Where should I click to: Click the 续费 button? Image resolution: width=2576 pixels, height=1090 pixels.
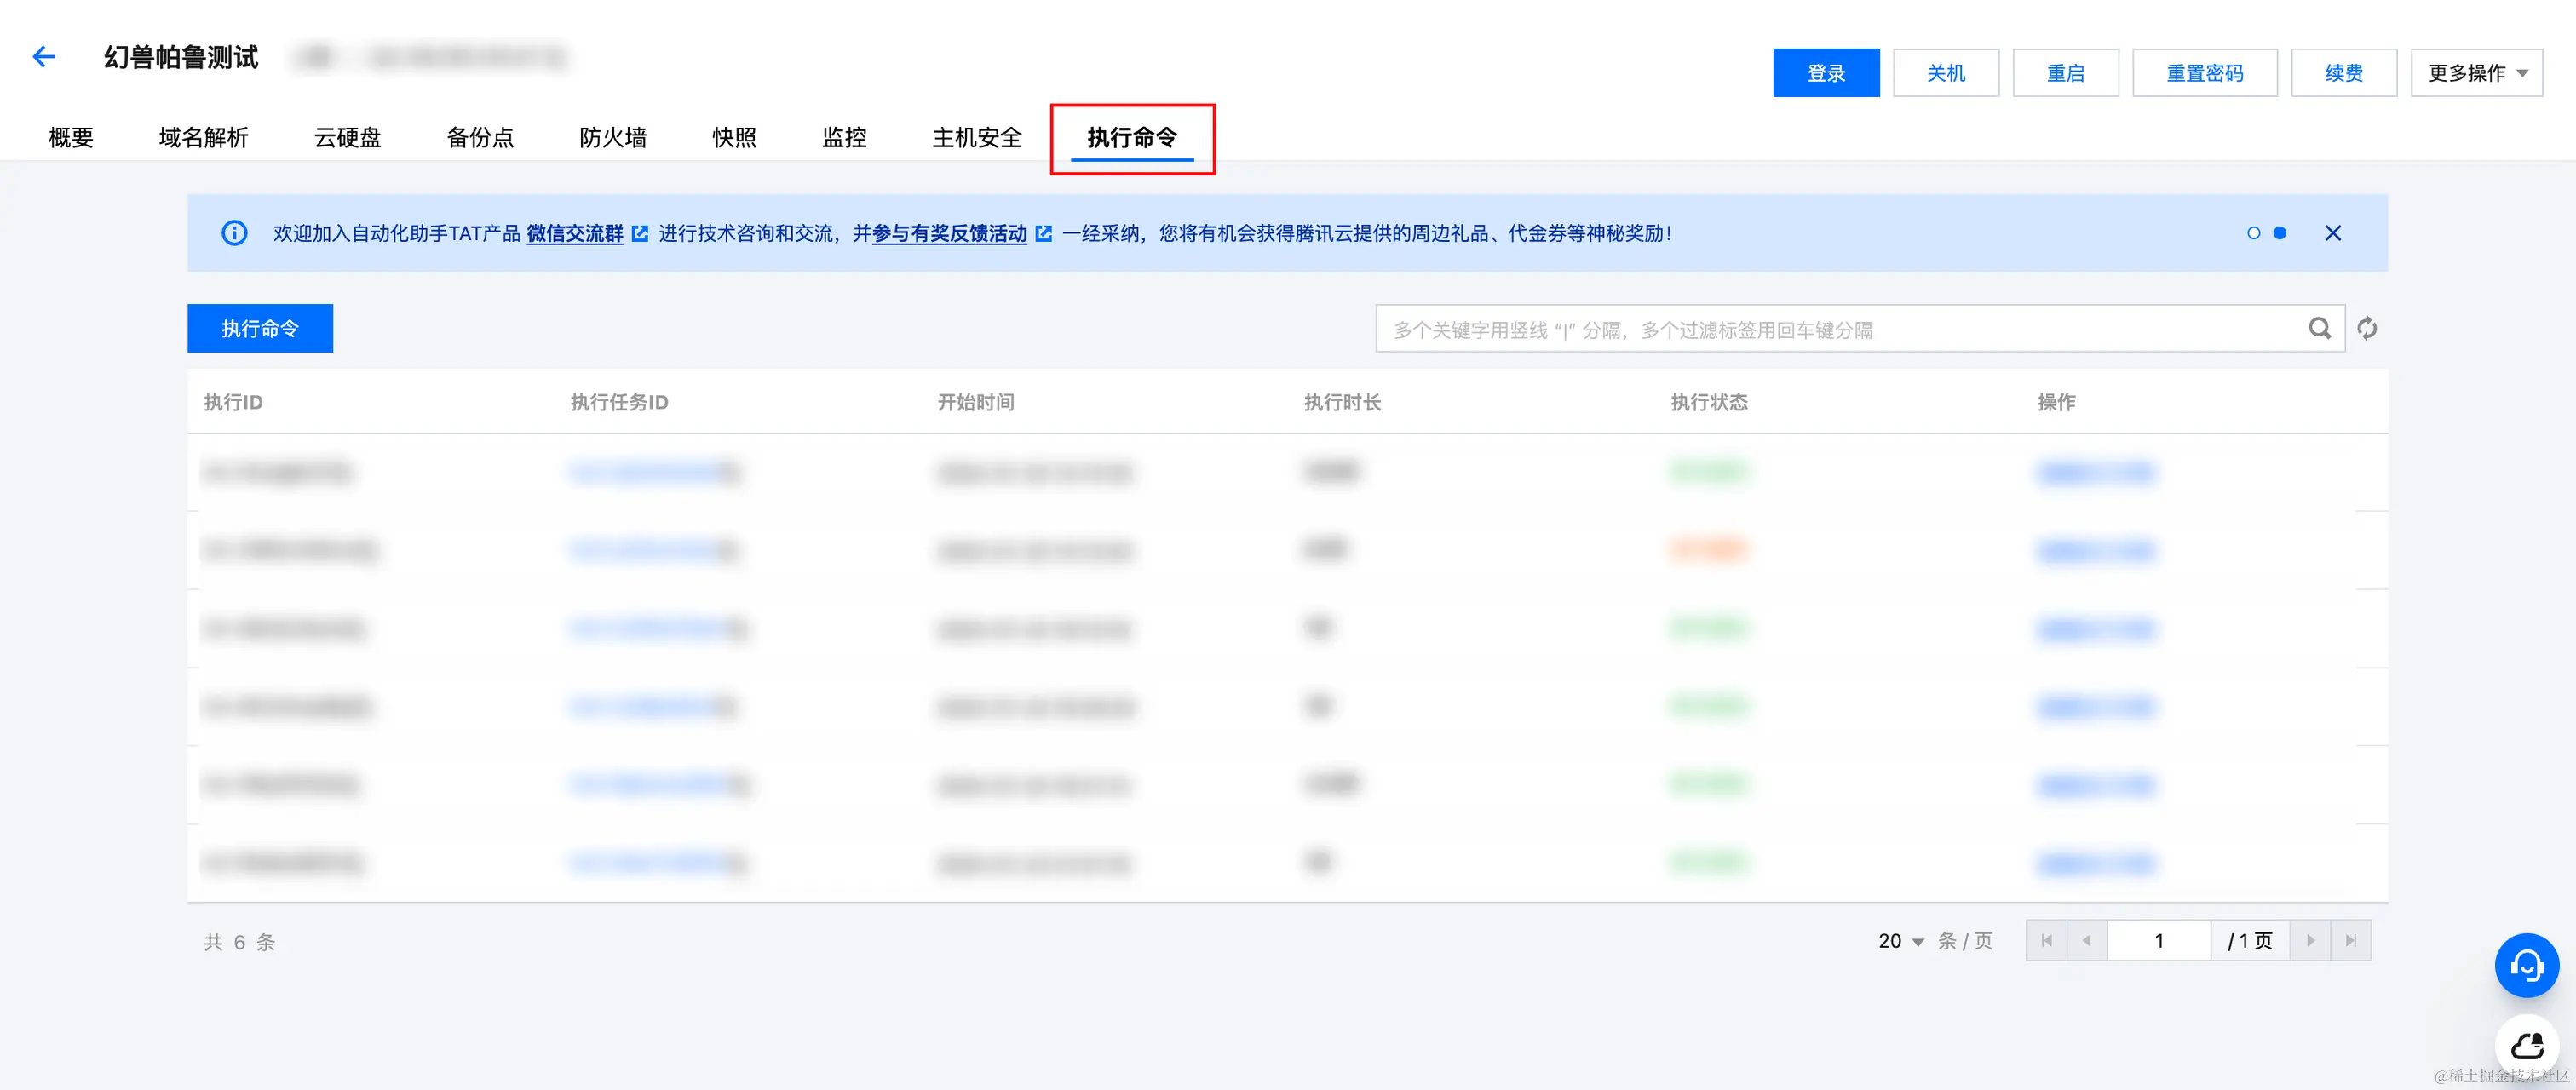tap(2343, 73)
